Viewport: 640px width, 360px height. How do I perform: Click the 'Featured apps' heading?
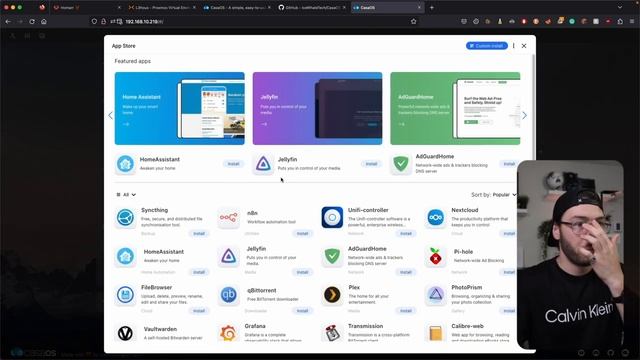tap(133, 61)
